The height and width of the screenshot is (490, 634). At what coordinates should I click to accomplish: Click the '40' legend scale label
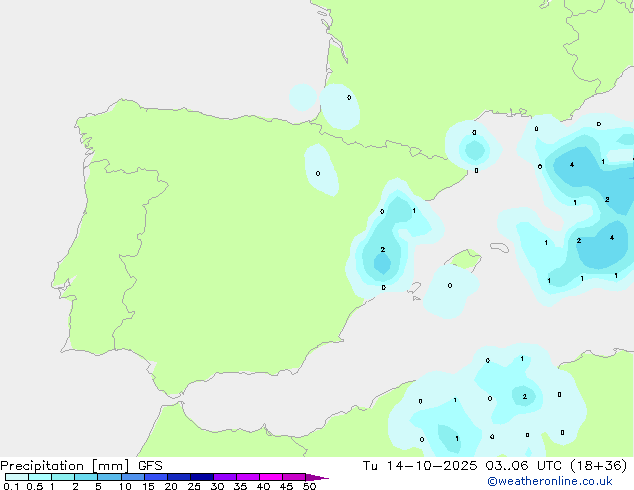tap(263, 486)
